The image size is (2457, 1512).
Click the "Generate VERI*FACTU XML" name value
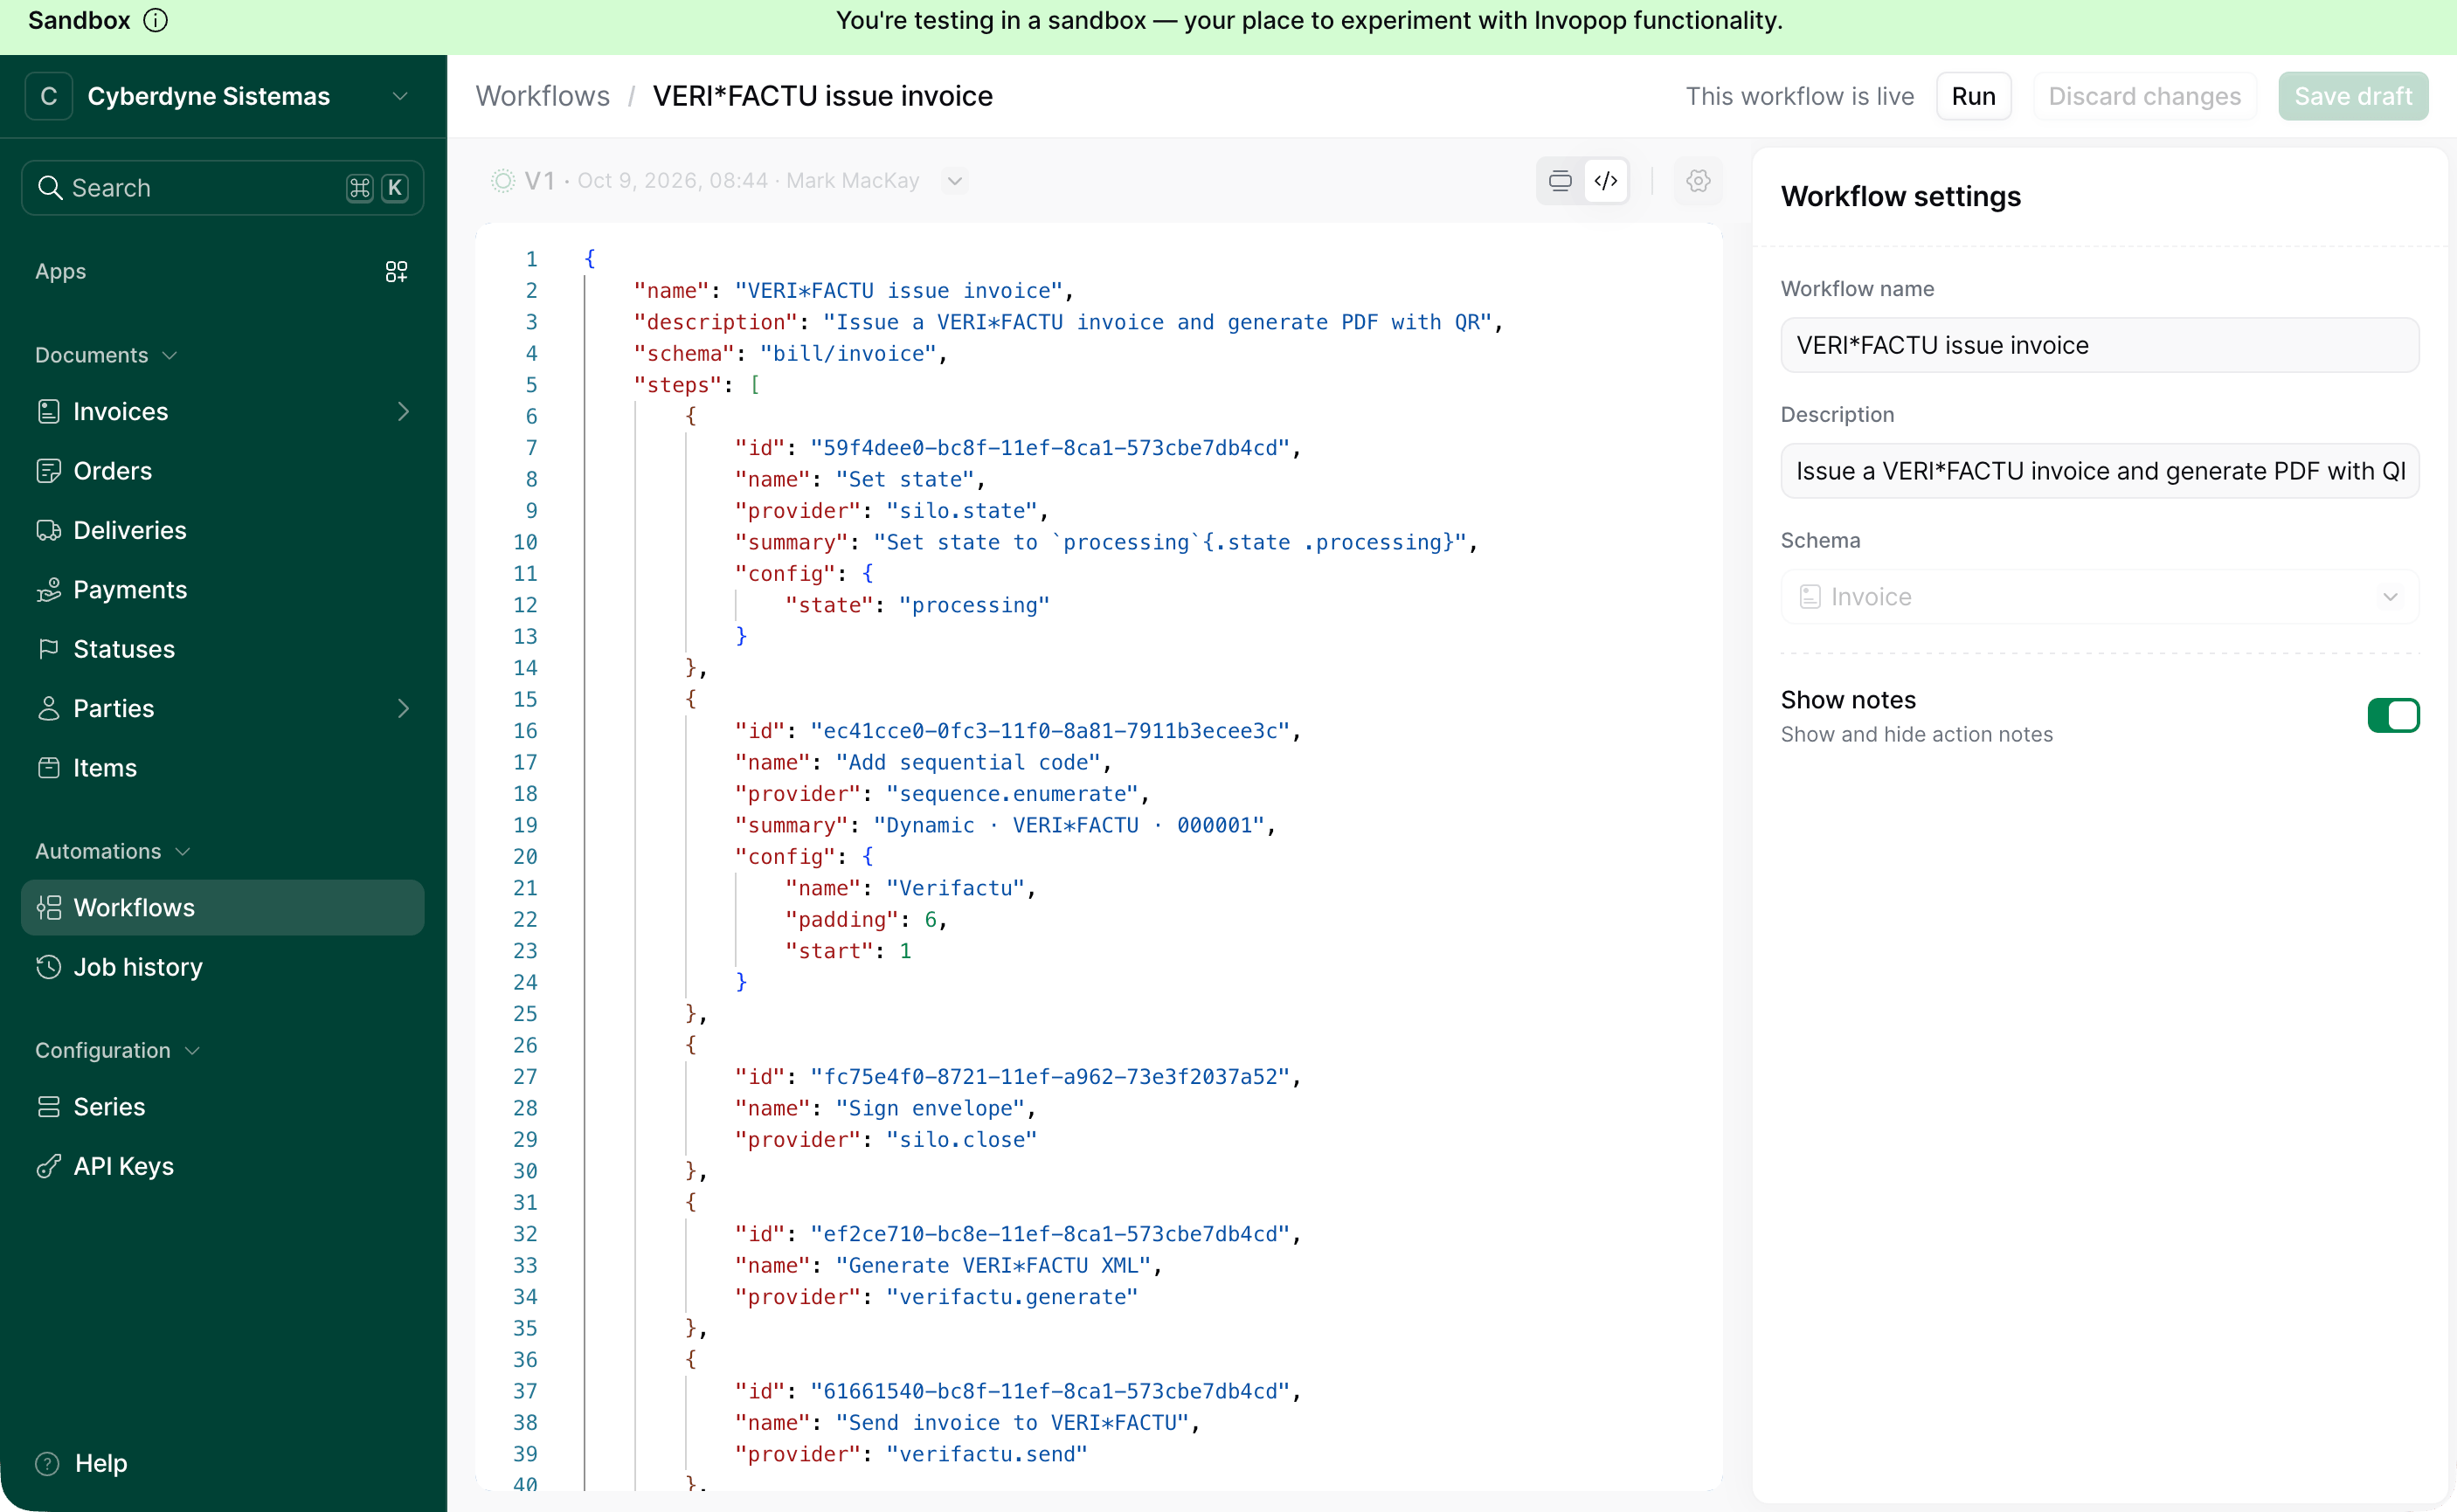[993, 1266]
